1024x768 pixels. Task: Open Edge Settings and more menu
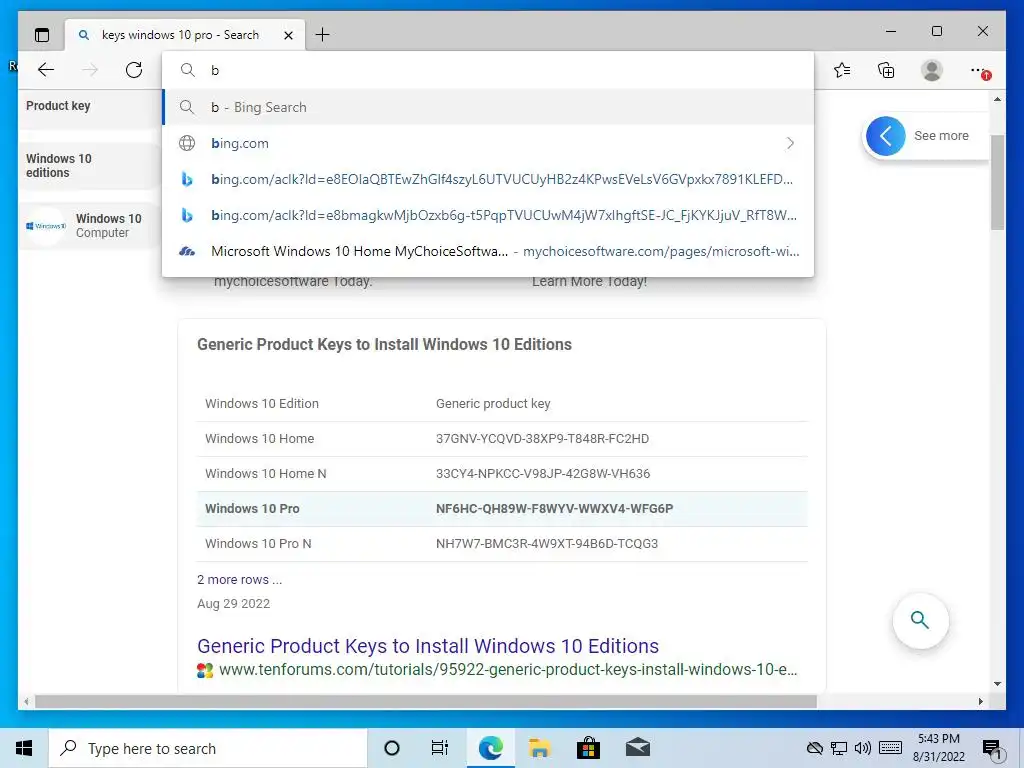tap(979, 71)
